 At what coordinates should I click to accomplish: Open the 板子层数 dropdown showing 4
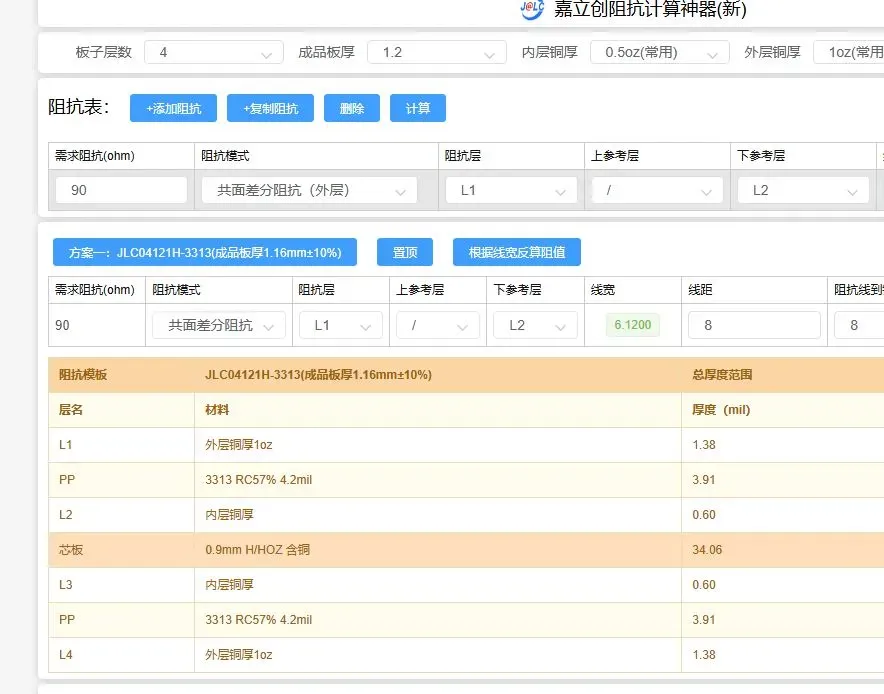[x=214, y=52]
